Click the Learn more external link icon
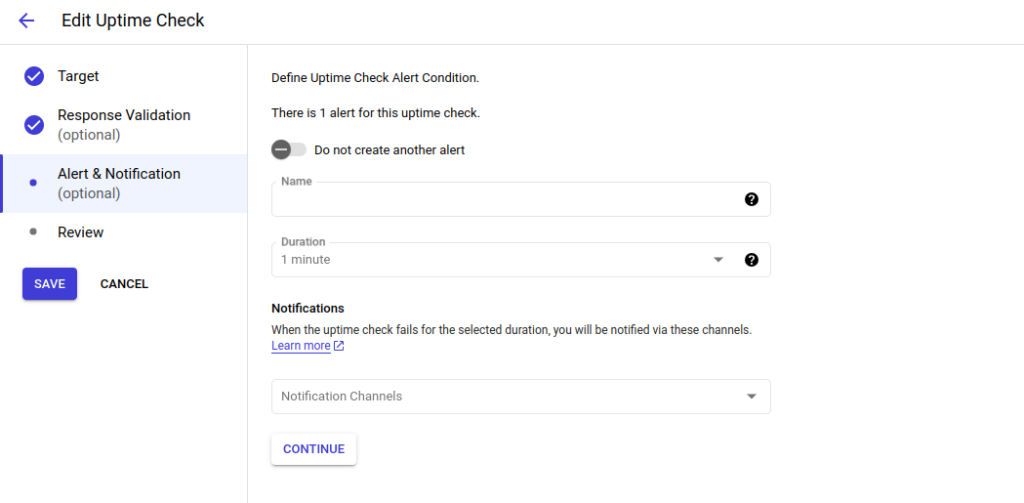Screen dimensions: 1024x503 [339, 346]
